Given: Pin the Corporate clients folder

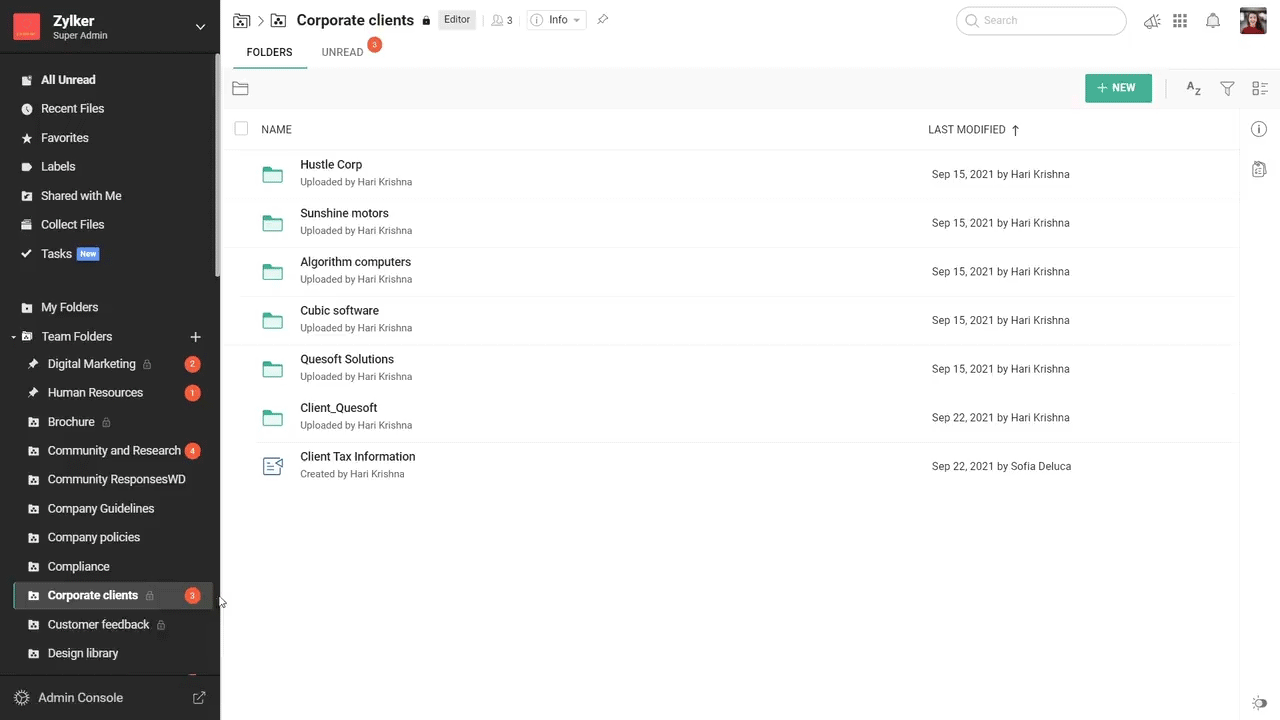Looking at the screenshot, I should tap(602, 20).
